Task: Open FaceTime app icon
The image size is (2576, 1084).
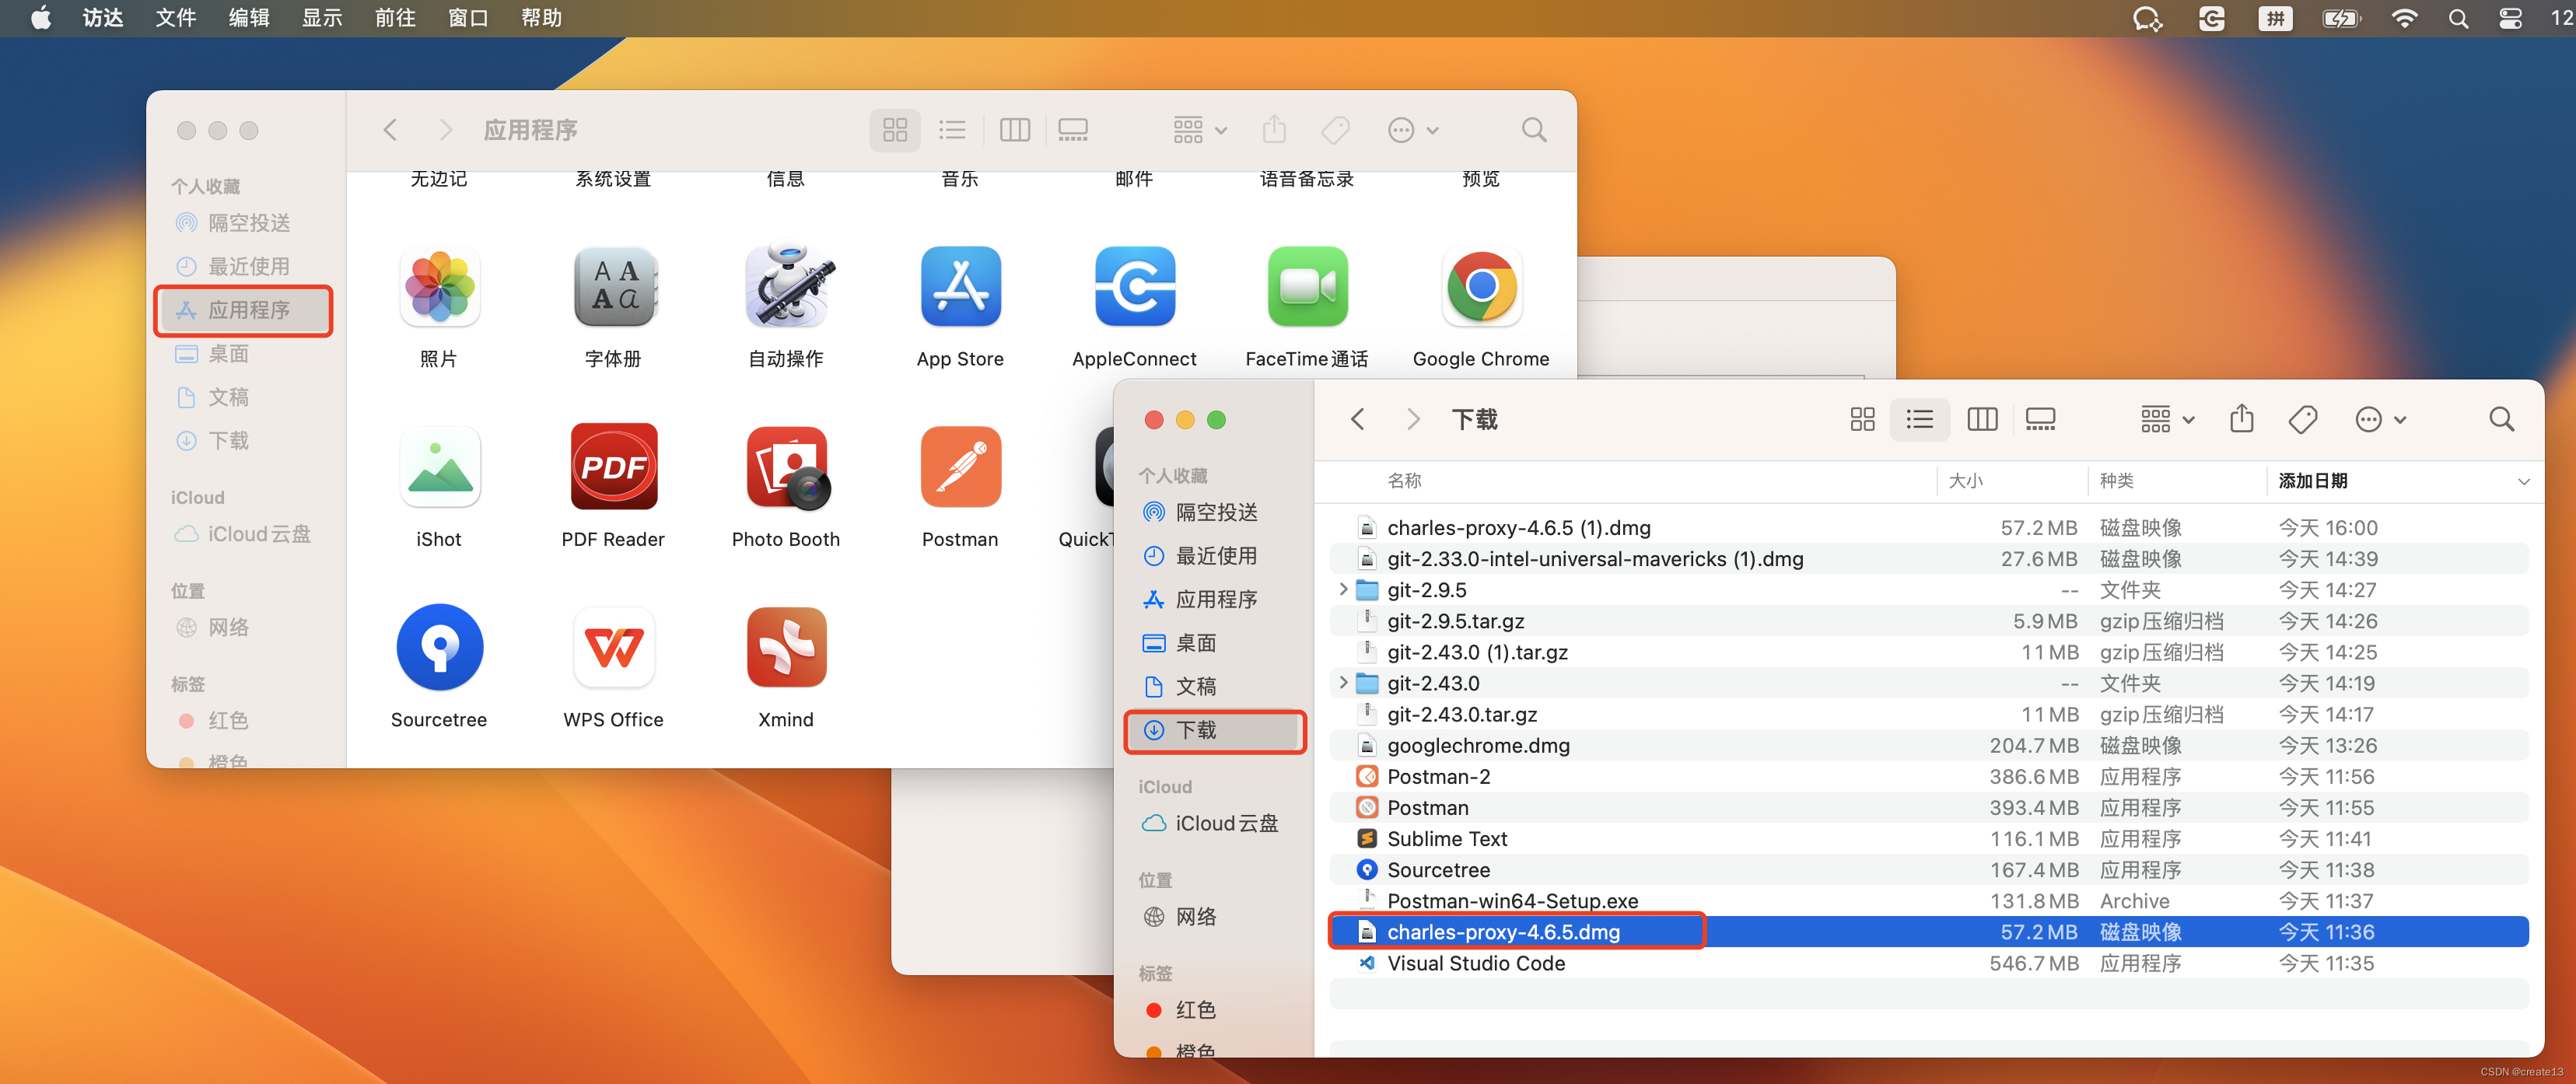Action: click(1307, 287)
